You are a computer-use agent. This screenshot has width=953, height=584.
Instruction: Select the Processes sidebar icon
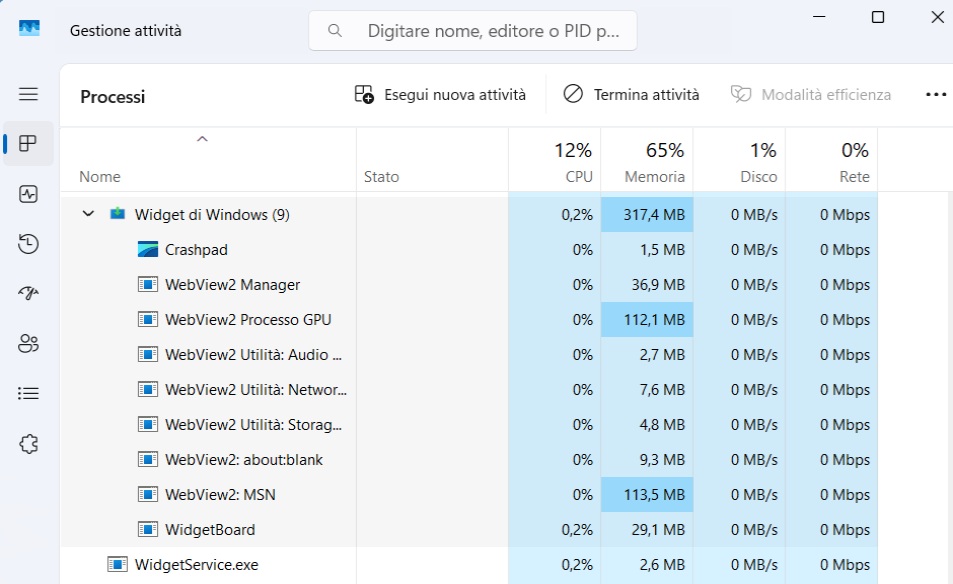pyautogui.click(x=28, y=143)
